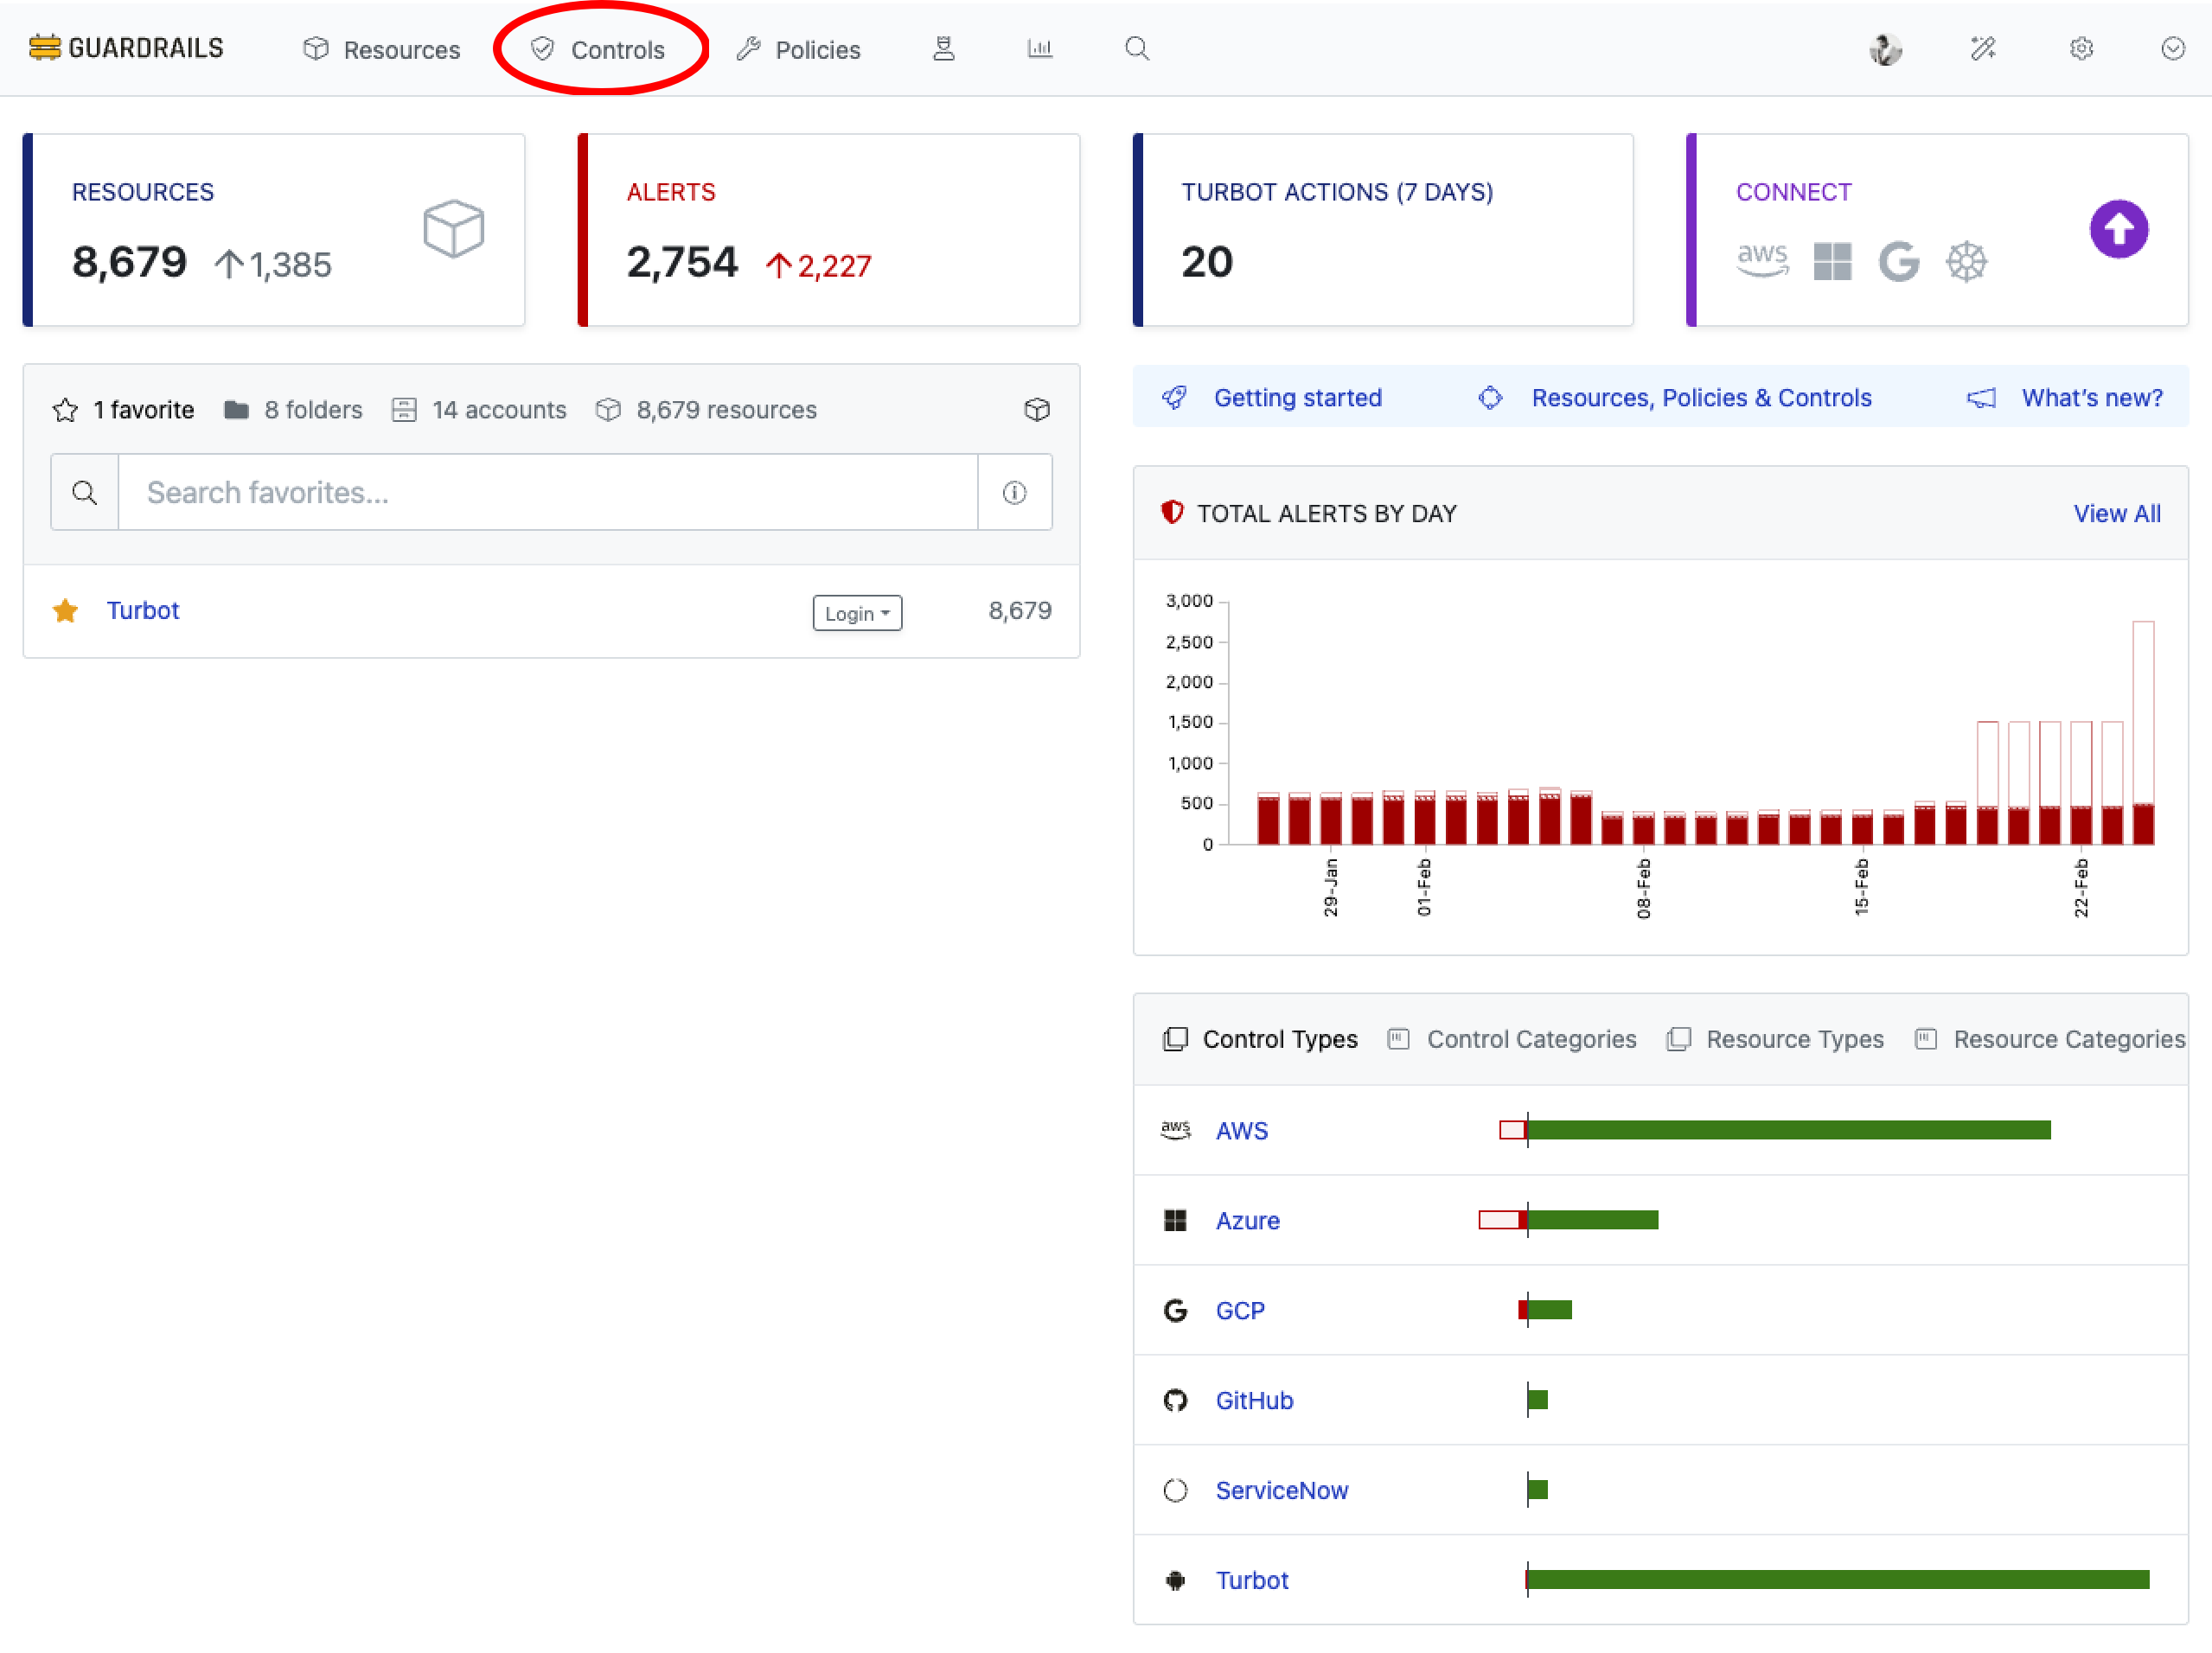This screenshot has width=2212, height=1653.
Task: Expand the status check circle menu
Action: [2172, 48]
